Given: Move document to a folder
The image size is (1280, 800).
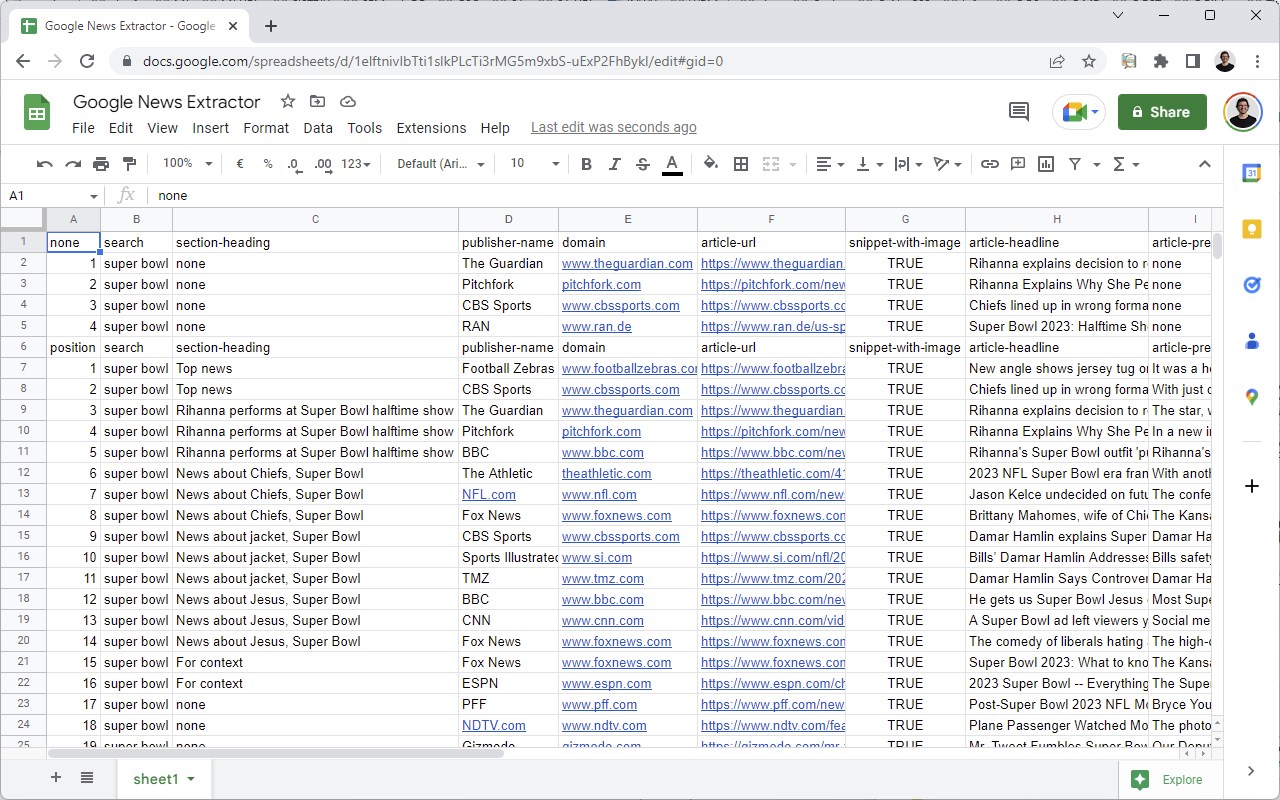Looking at the screenshot, I should click(317, 101).
